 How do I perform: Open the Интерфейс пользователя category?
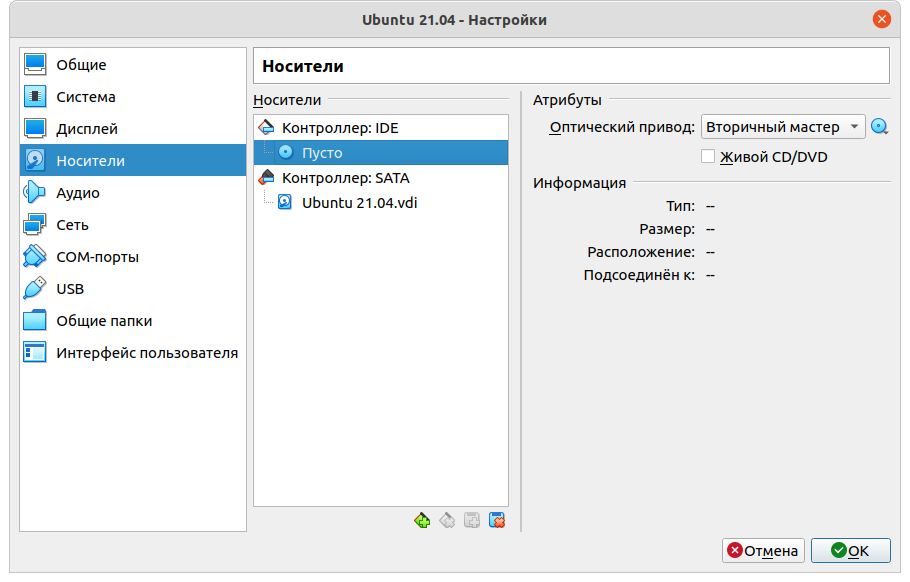(133, 352)
